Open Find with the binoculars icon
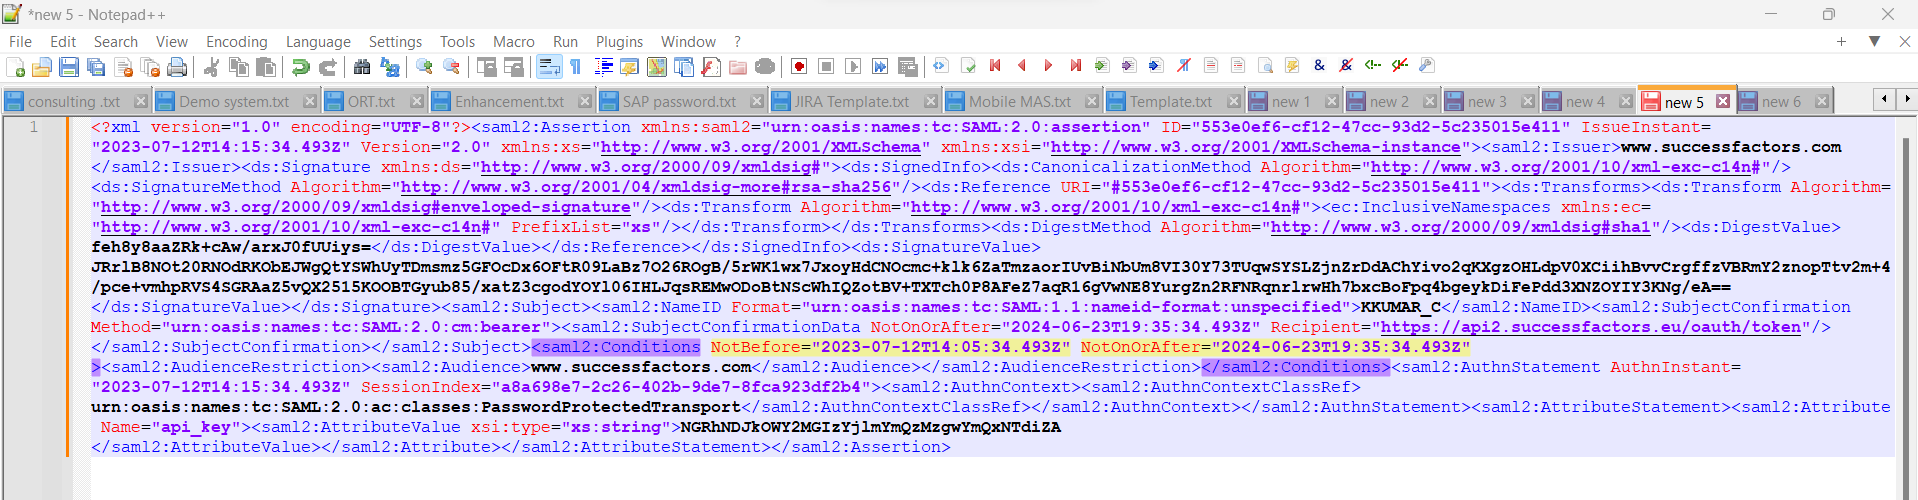Screen dimensions: 1918x500 (x=362, y=67)
